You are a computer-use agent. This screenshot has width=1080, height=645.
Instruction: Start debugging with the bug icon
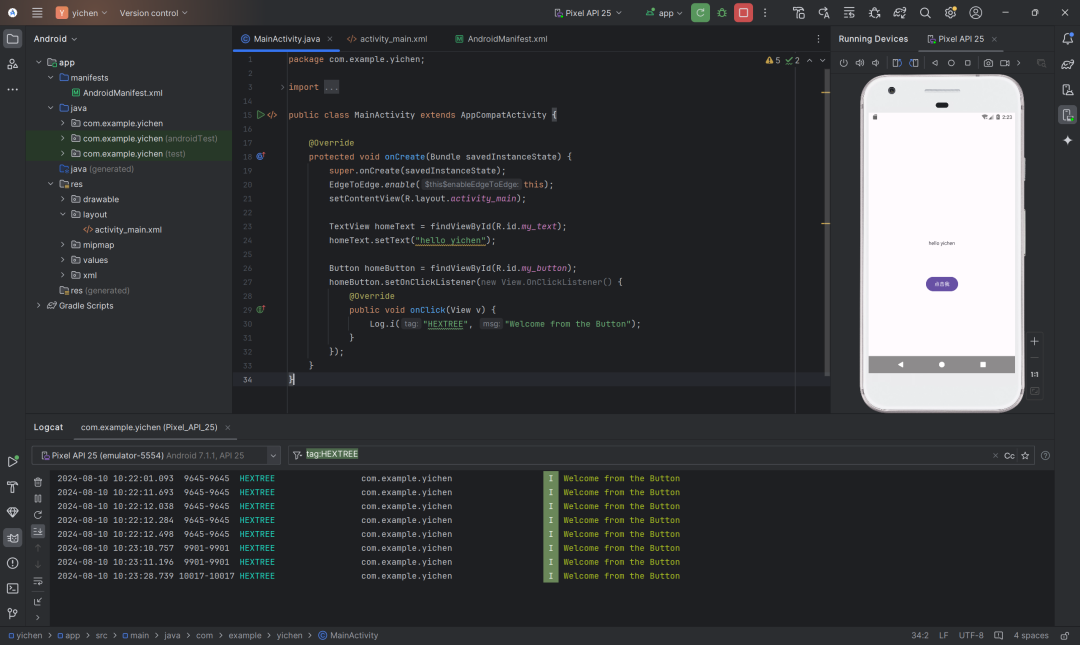(722, 13)
